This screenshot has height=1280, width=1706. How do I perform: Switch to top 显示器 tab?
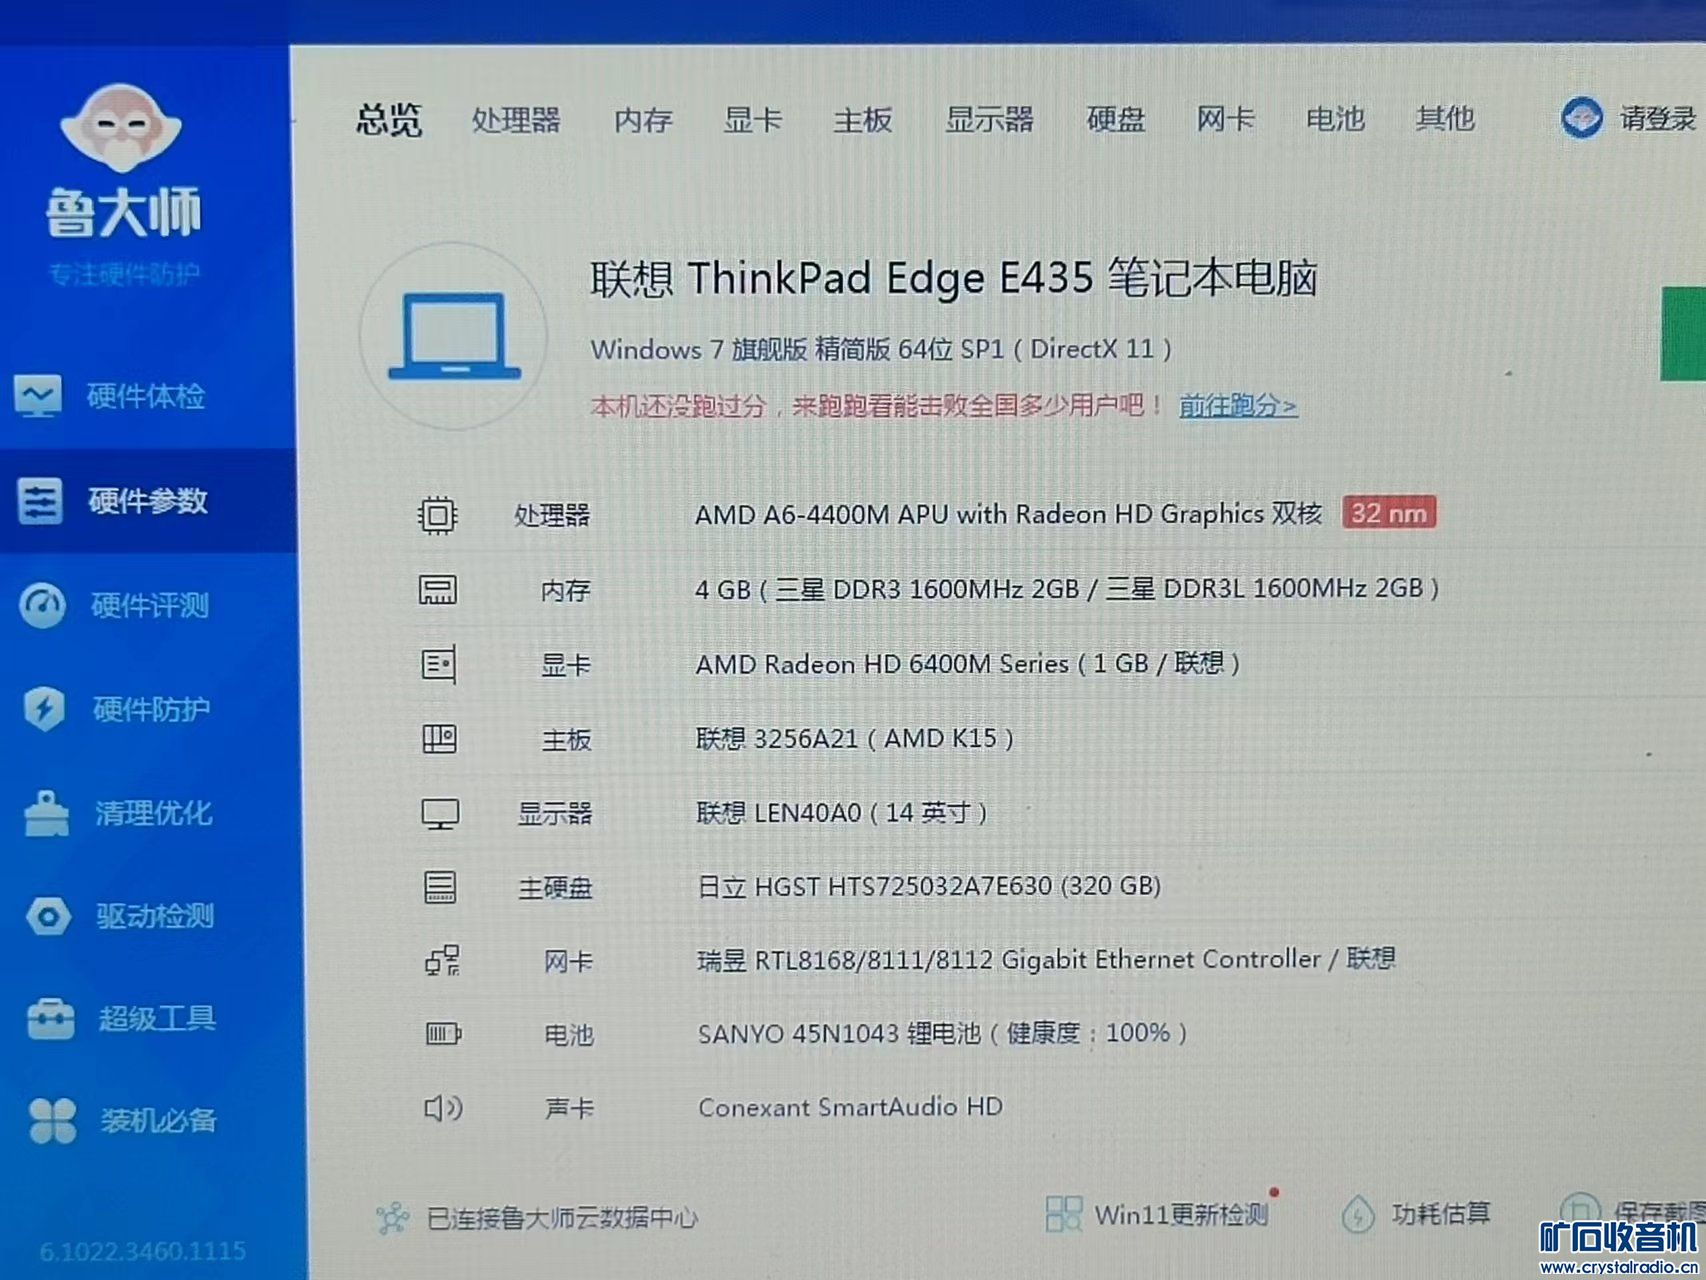990,120
